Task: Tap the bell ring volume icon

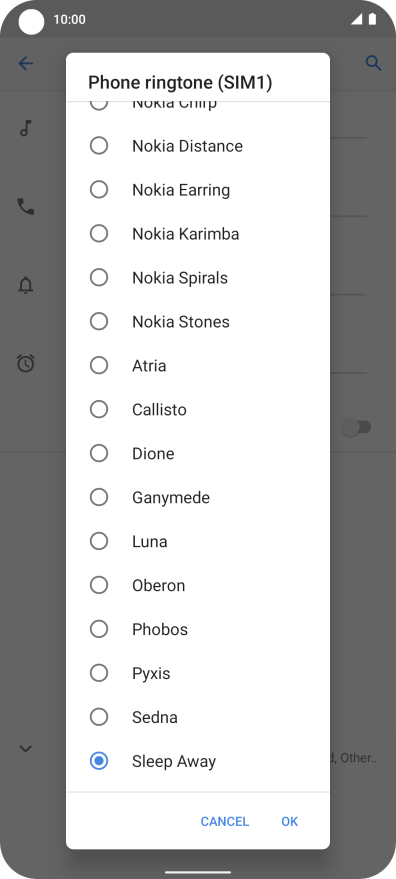Action: pyautogui.click(x=26, y=285)
